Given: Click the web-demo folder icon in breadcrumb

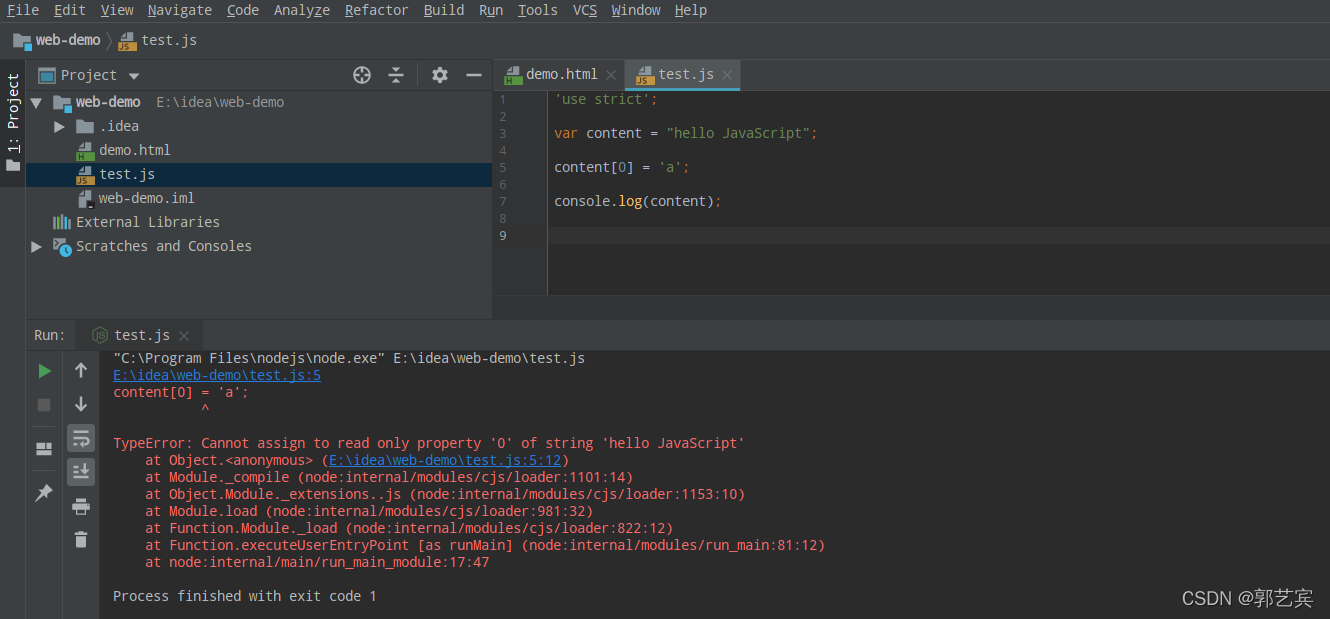Looking at the screenshot, I should (x=22, y=41).
